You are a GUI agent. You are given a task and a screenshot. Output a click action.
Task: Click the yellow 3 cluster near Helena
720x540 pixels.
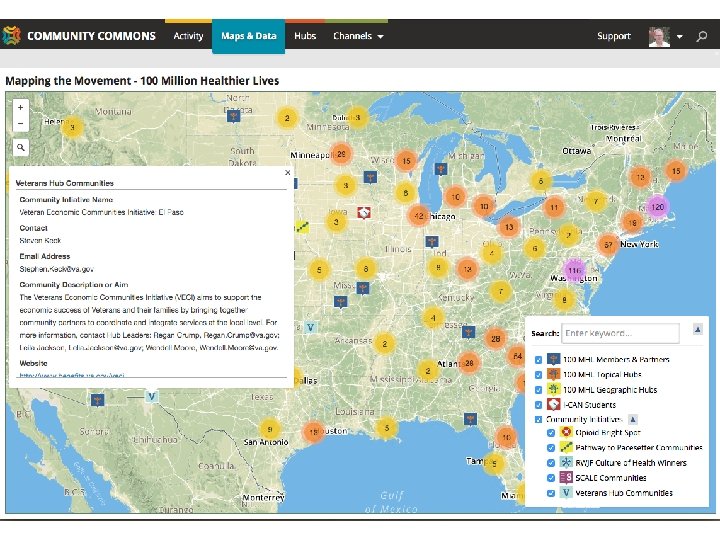click(x=72, y=128)
